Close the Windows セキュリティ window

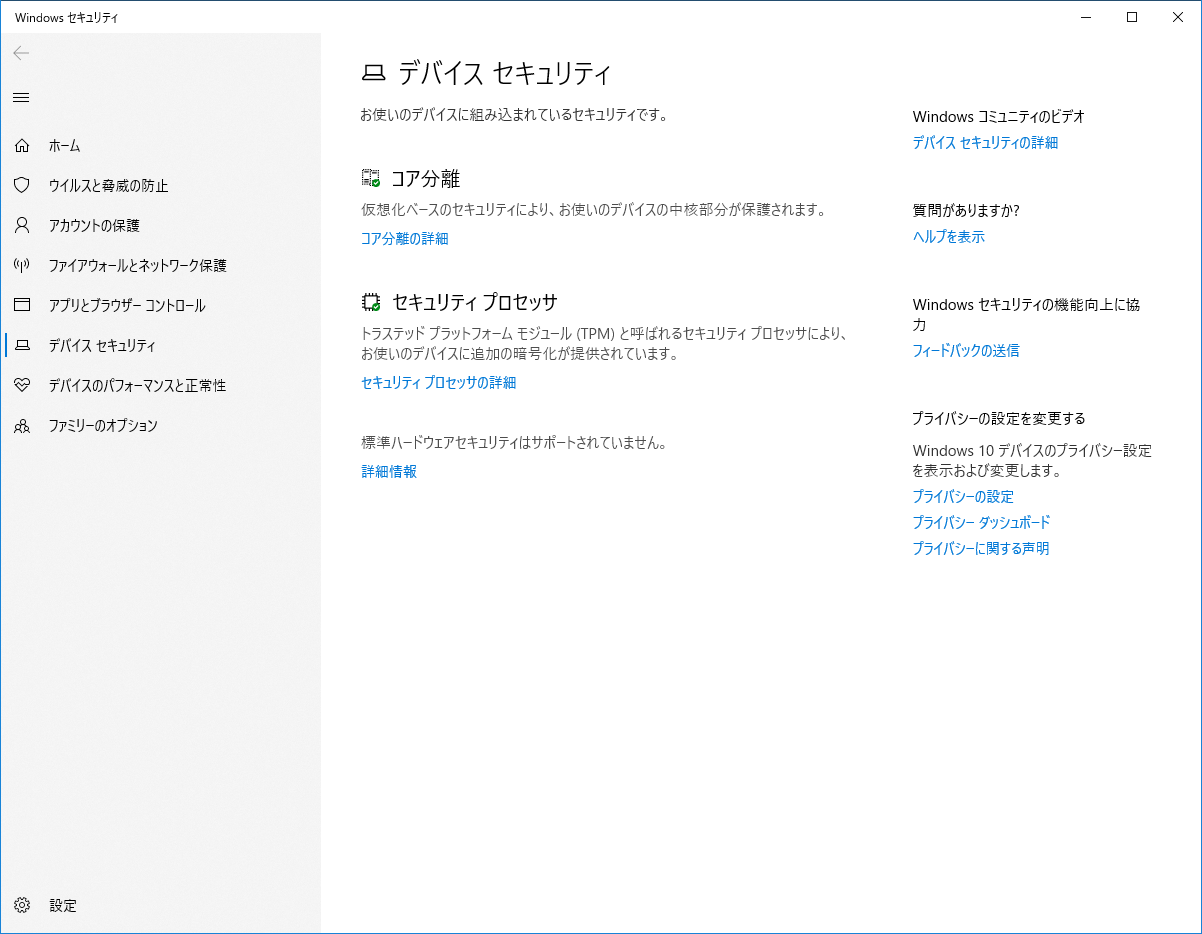pos(1178,17)
